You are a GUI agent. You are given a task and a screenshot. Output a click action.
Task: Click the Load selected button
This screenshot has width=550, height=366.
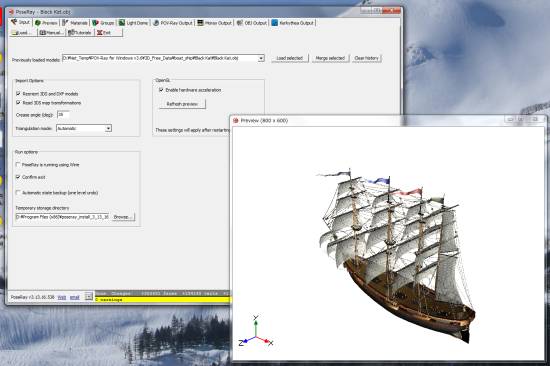pos(290,58)
